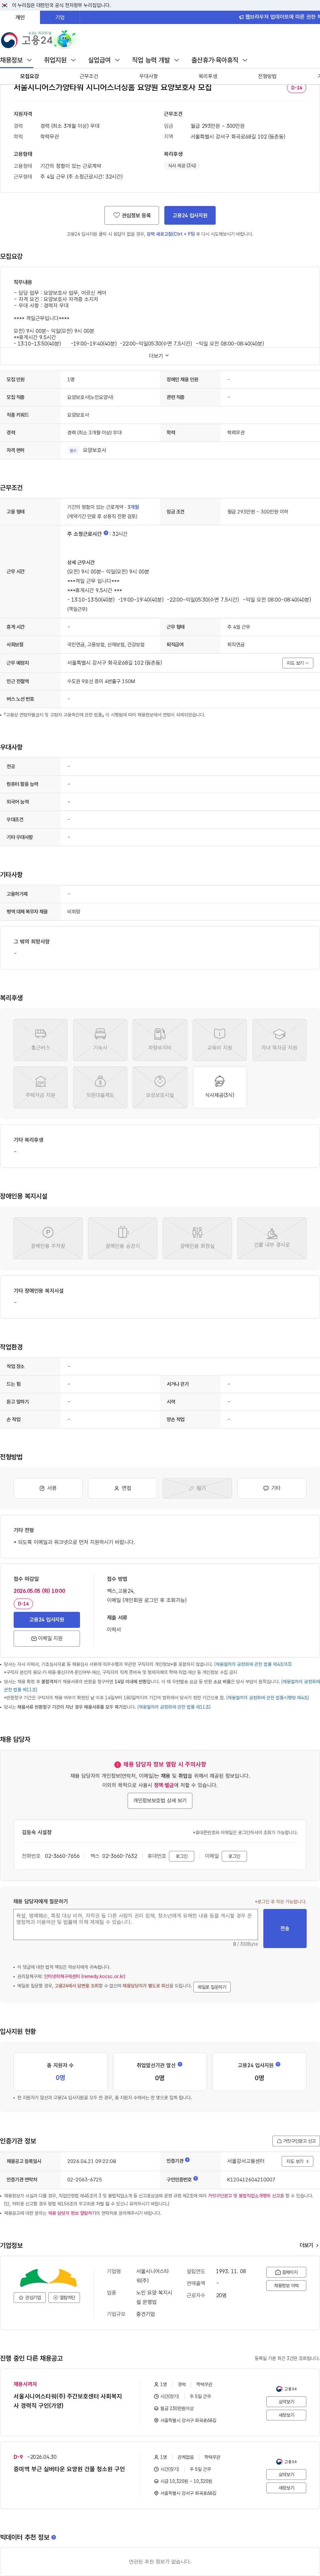Log in to view the 이메일 address
Screen dimensions: 320x2576
(234, 1856)
